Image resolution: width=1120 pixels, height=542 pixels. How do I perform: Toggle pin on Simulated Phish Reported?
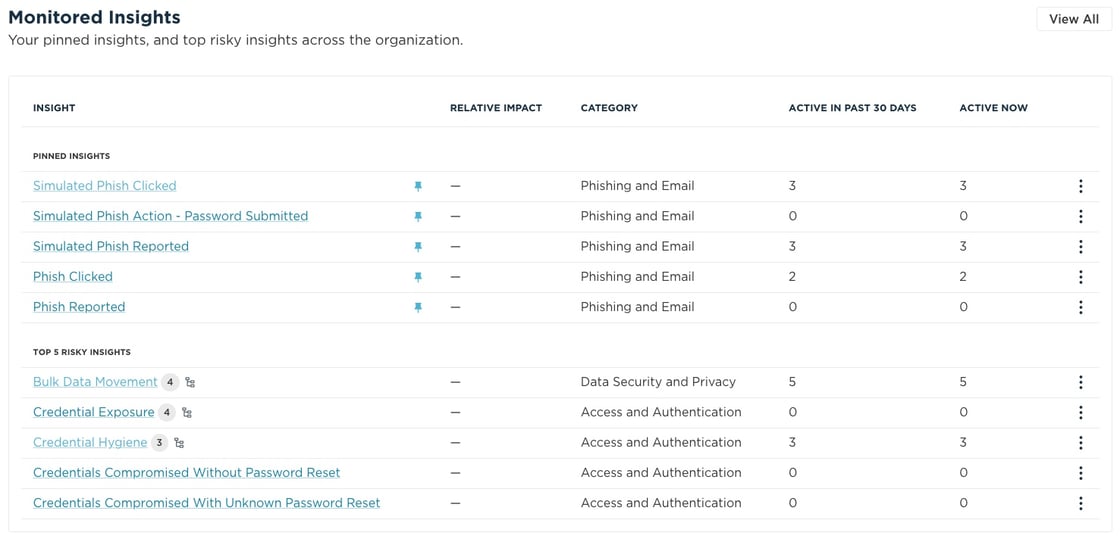[418, 247]
